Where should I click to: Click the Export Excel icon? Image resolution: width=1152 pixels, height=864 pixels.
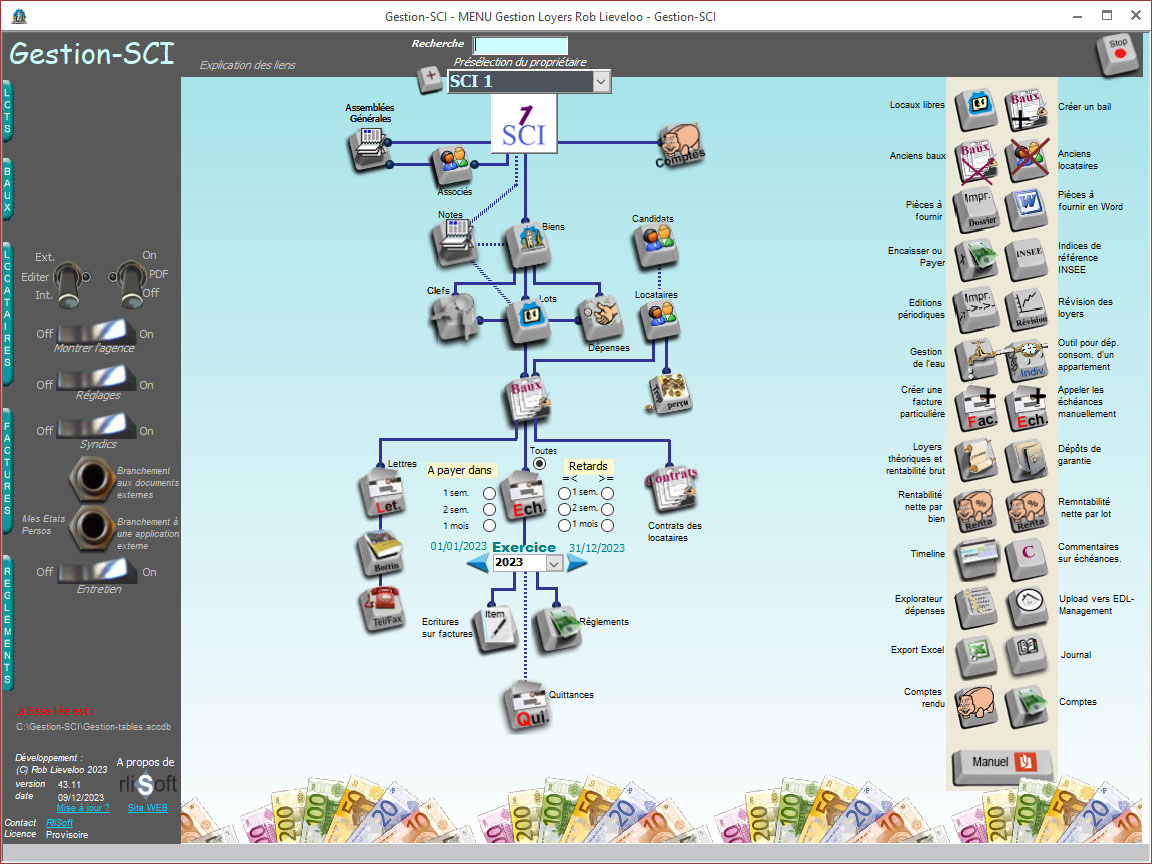coord(975,654)
